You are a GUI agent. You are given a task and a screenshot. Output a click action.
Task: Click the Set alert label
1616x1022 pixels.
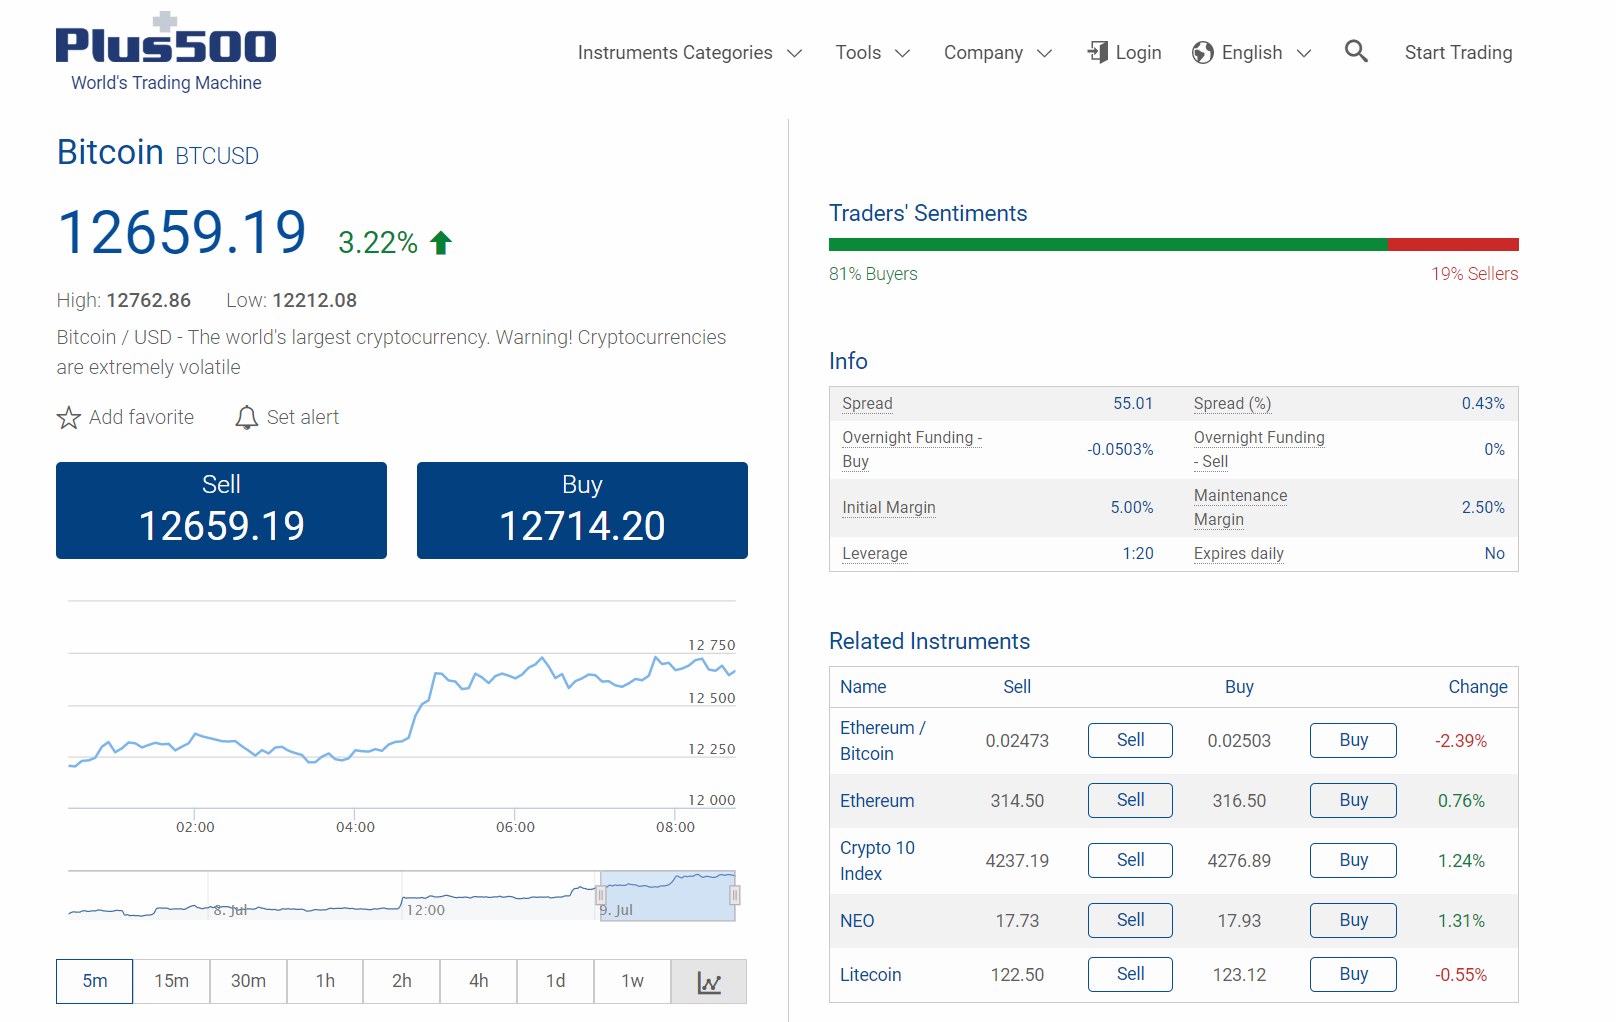pyautogui.click(x=303, y=417)
